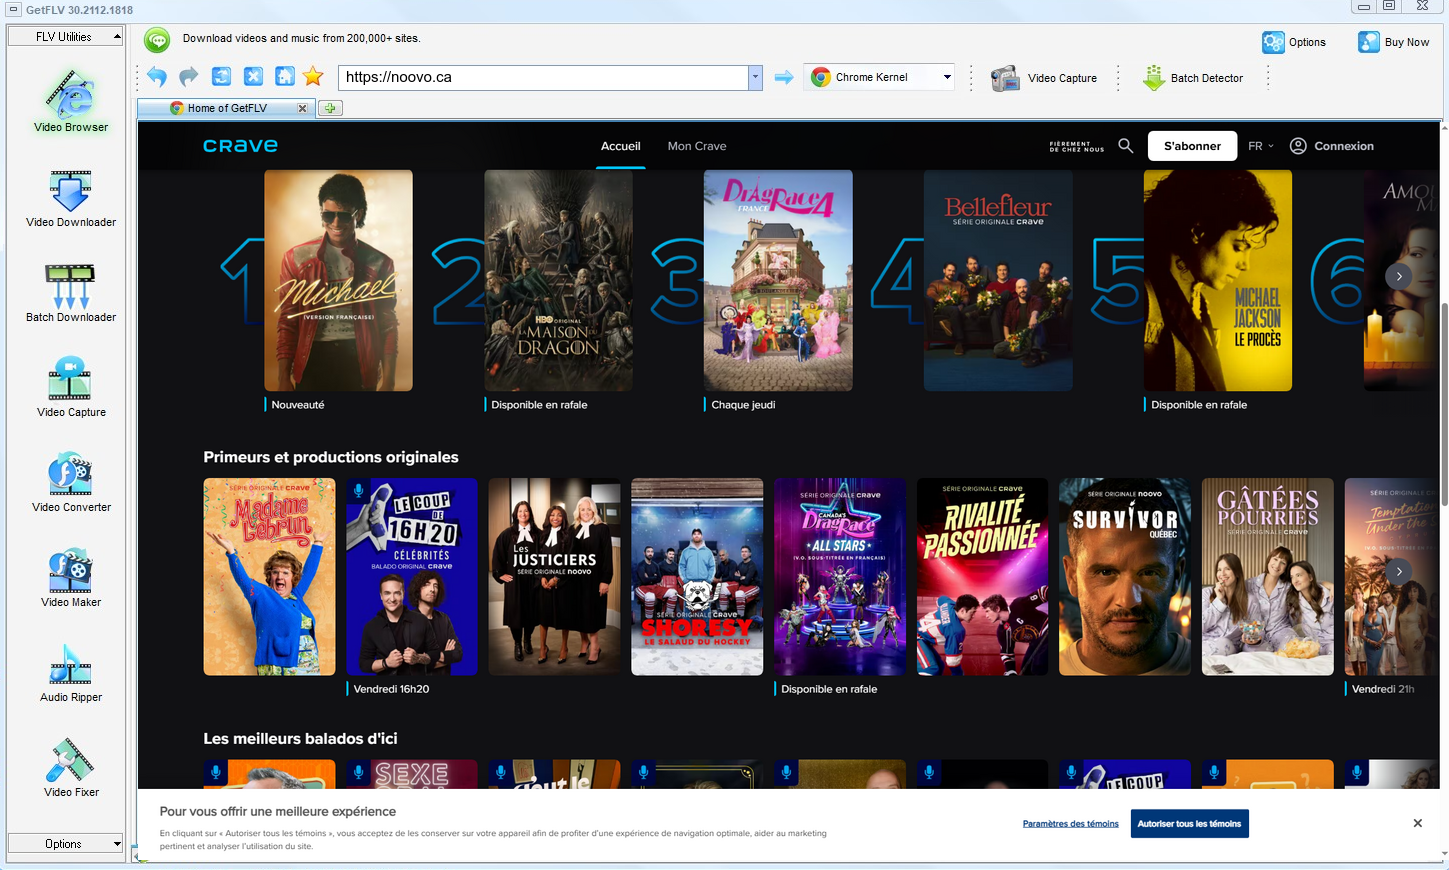1449x870 pixels.
Task: Open the Video Converter utility
Action: 71,482
